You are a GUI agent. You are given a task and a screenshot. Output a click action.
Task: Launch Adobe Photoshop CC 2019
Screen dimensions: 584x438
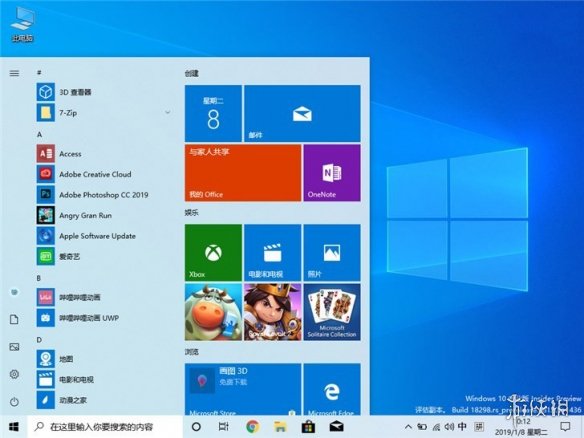[101, 194]
